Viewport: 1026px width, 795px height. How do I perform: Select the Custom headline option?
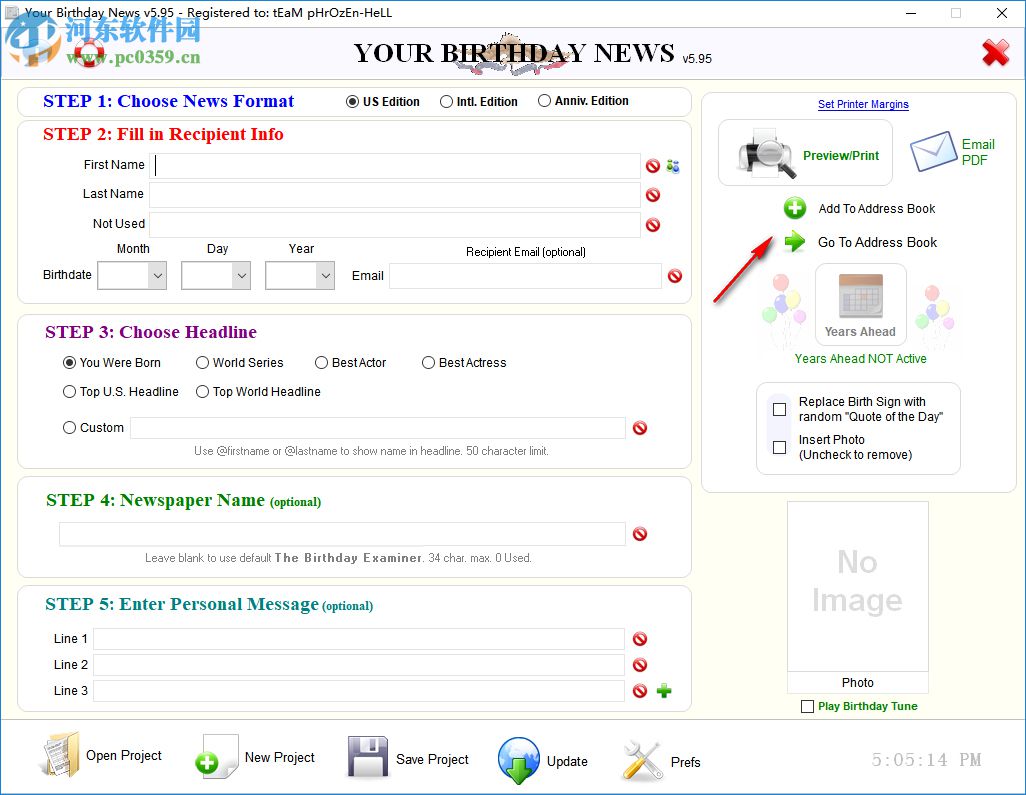pyautogui.click(x=65, y=427)
